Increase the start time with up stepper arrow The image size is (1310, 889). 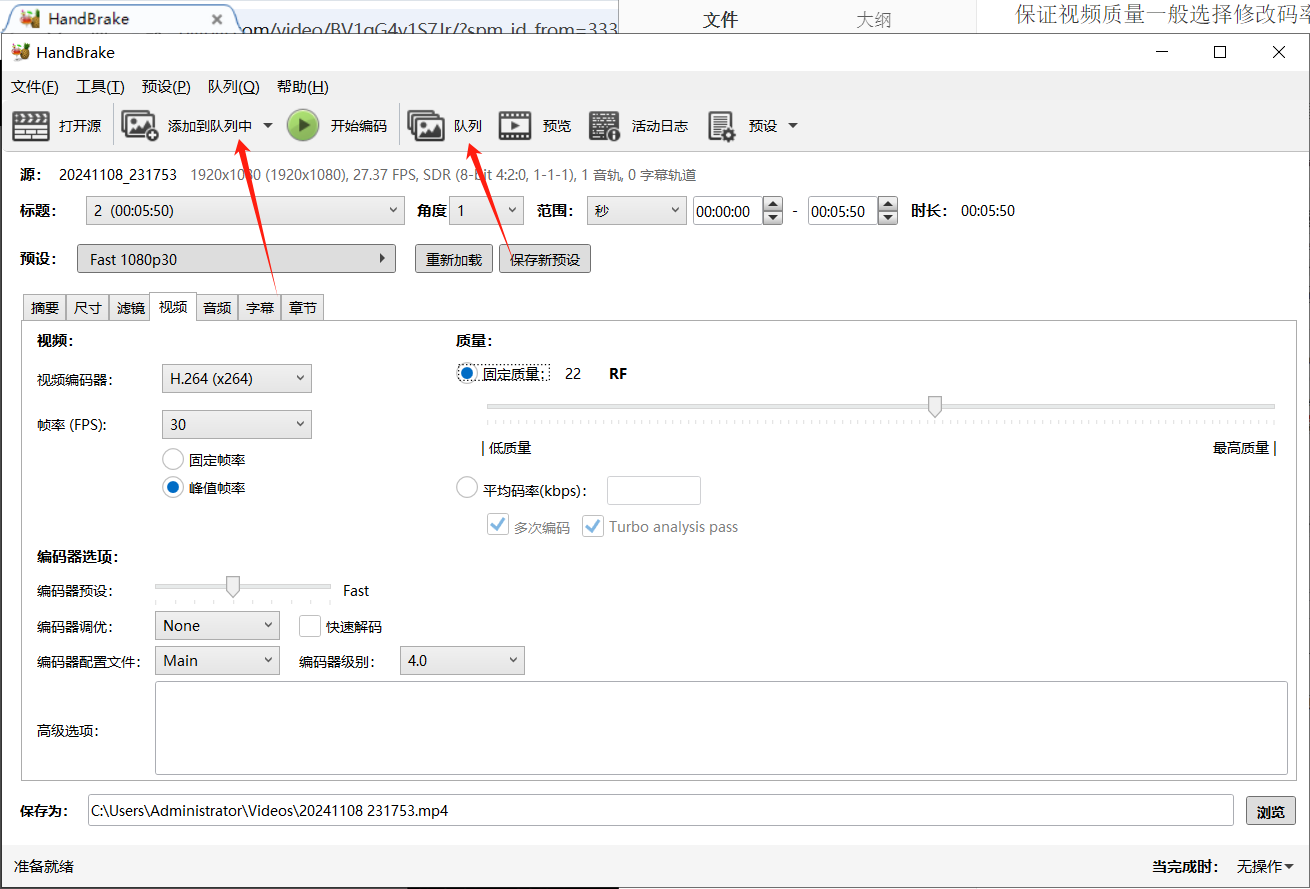[773, 204]
